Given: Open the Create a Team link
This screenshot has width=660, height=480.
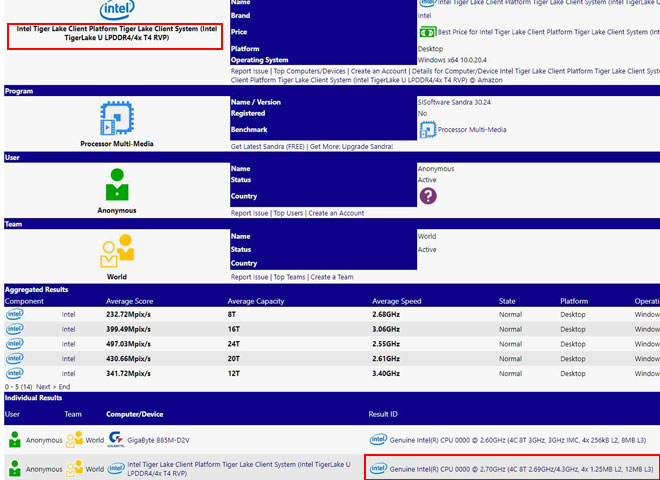Looking at the screenshot, I should point(332,277).
